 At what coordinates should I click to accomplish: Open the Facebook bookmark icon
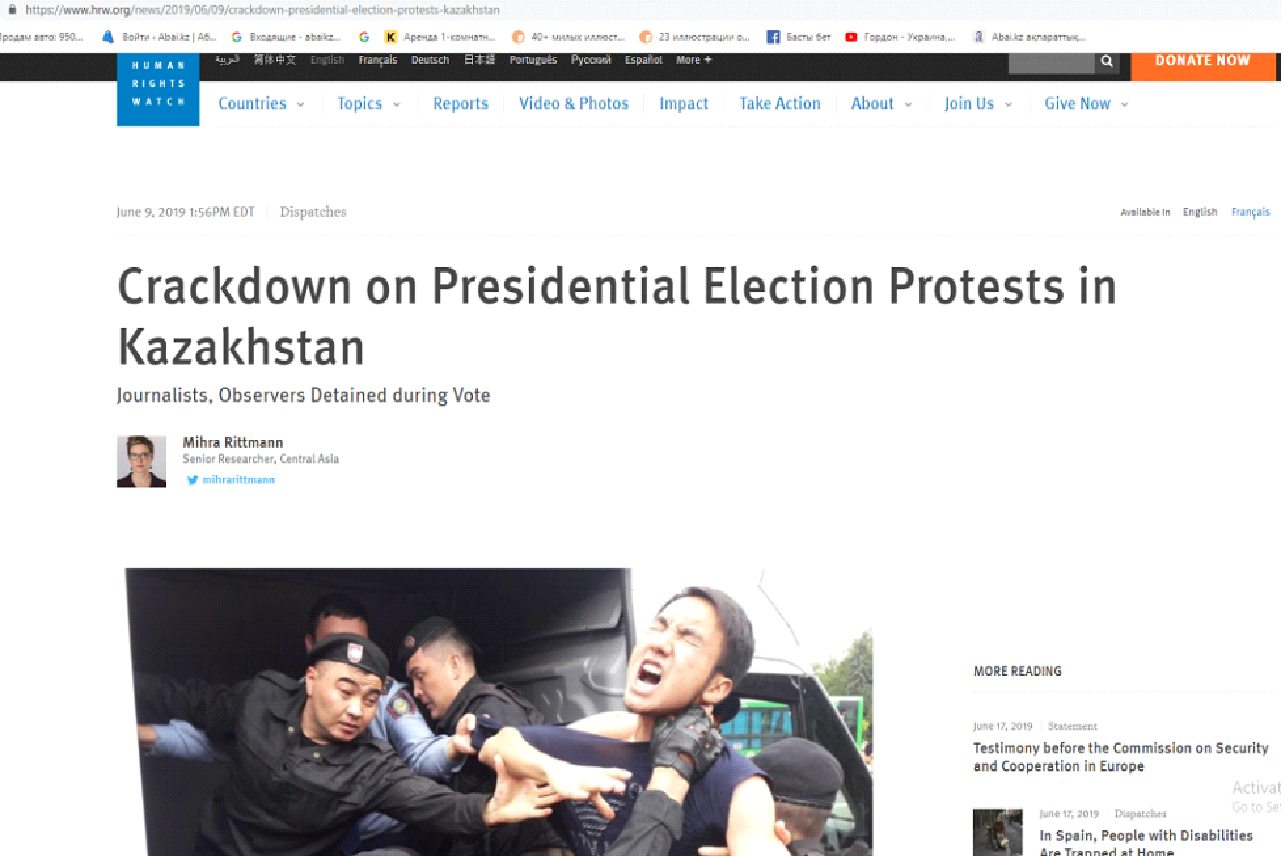tap(773, 37)
